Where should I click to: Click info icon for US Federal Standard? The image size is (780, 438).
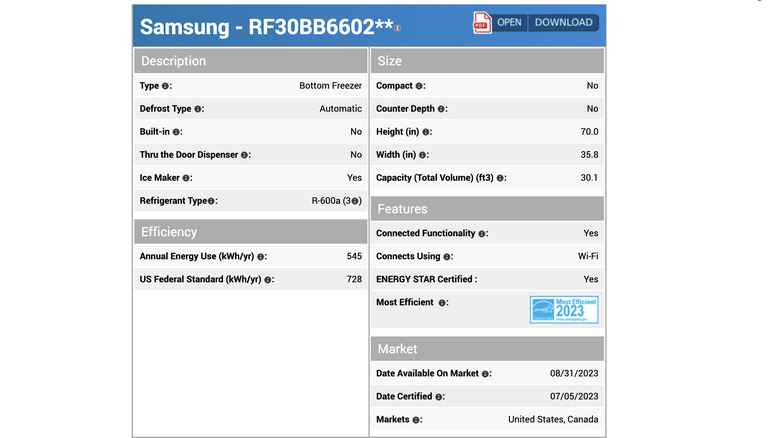click(x=269, y=279)
